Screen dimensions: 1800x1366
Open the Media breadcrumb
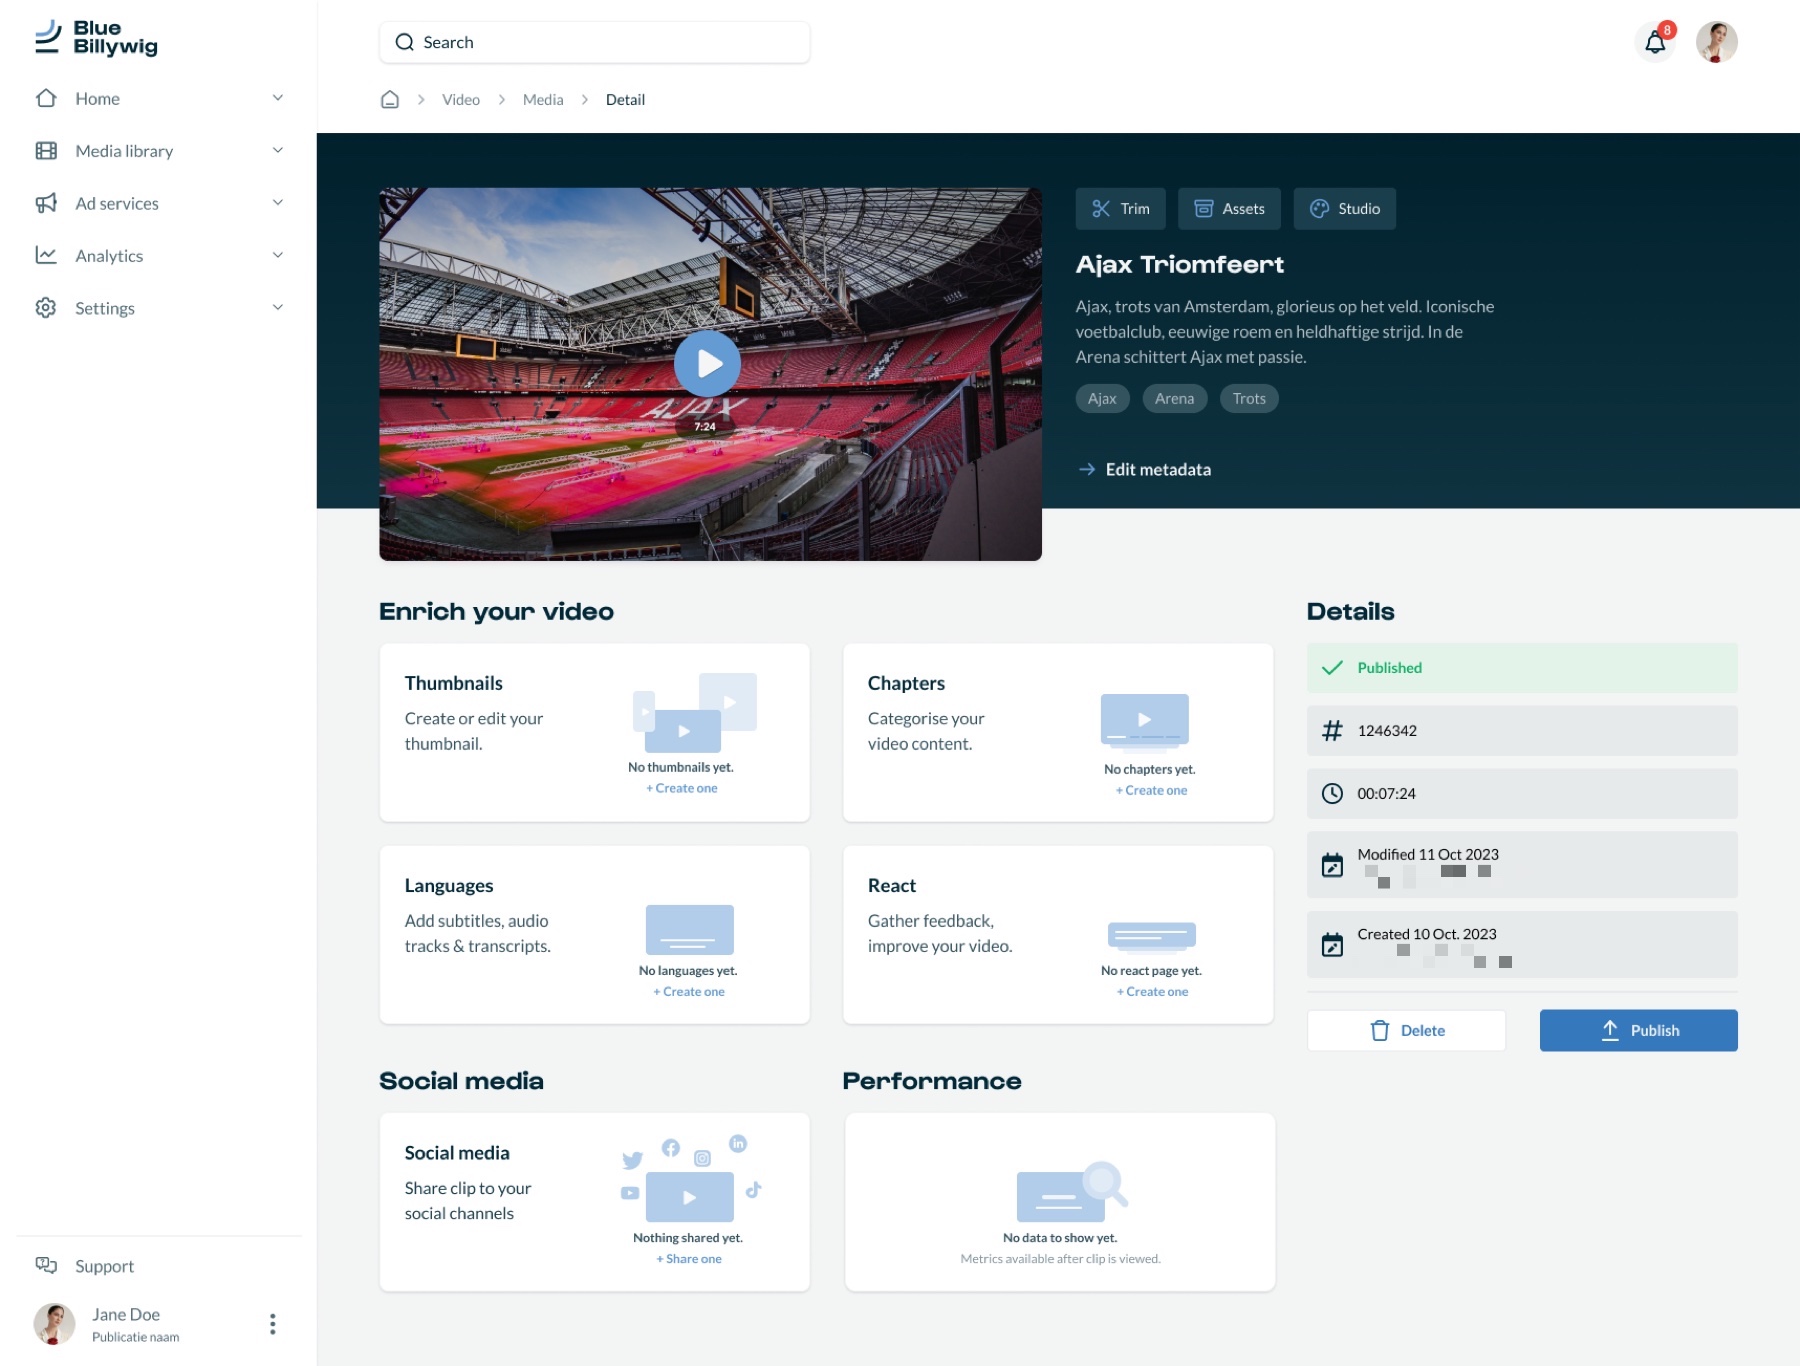tap(543, 99)
